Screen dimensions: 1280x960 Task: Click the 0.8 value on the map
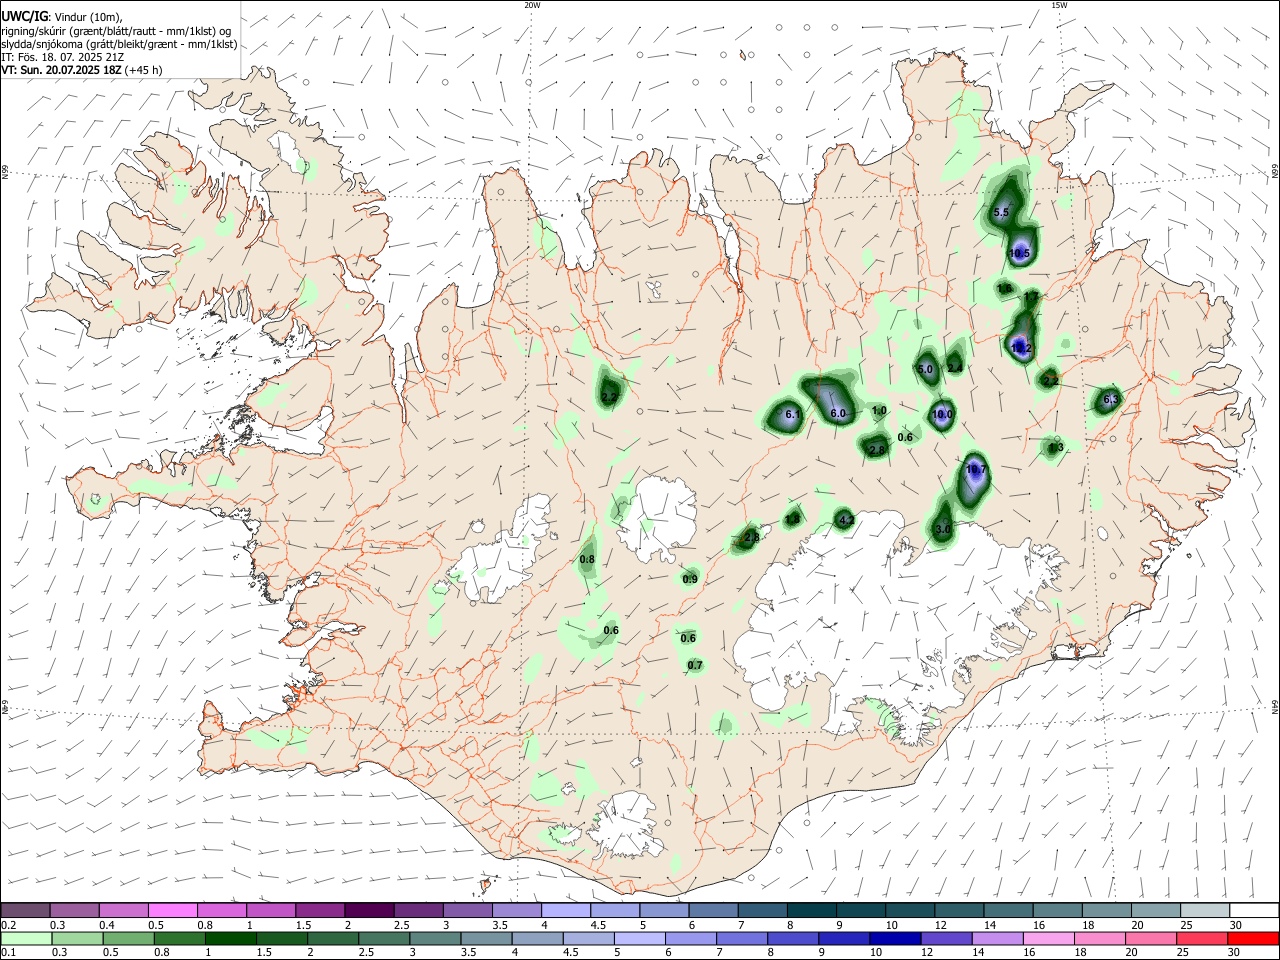coord(587,559)
